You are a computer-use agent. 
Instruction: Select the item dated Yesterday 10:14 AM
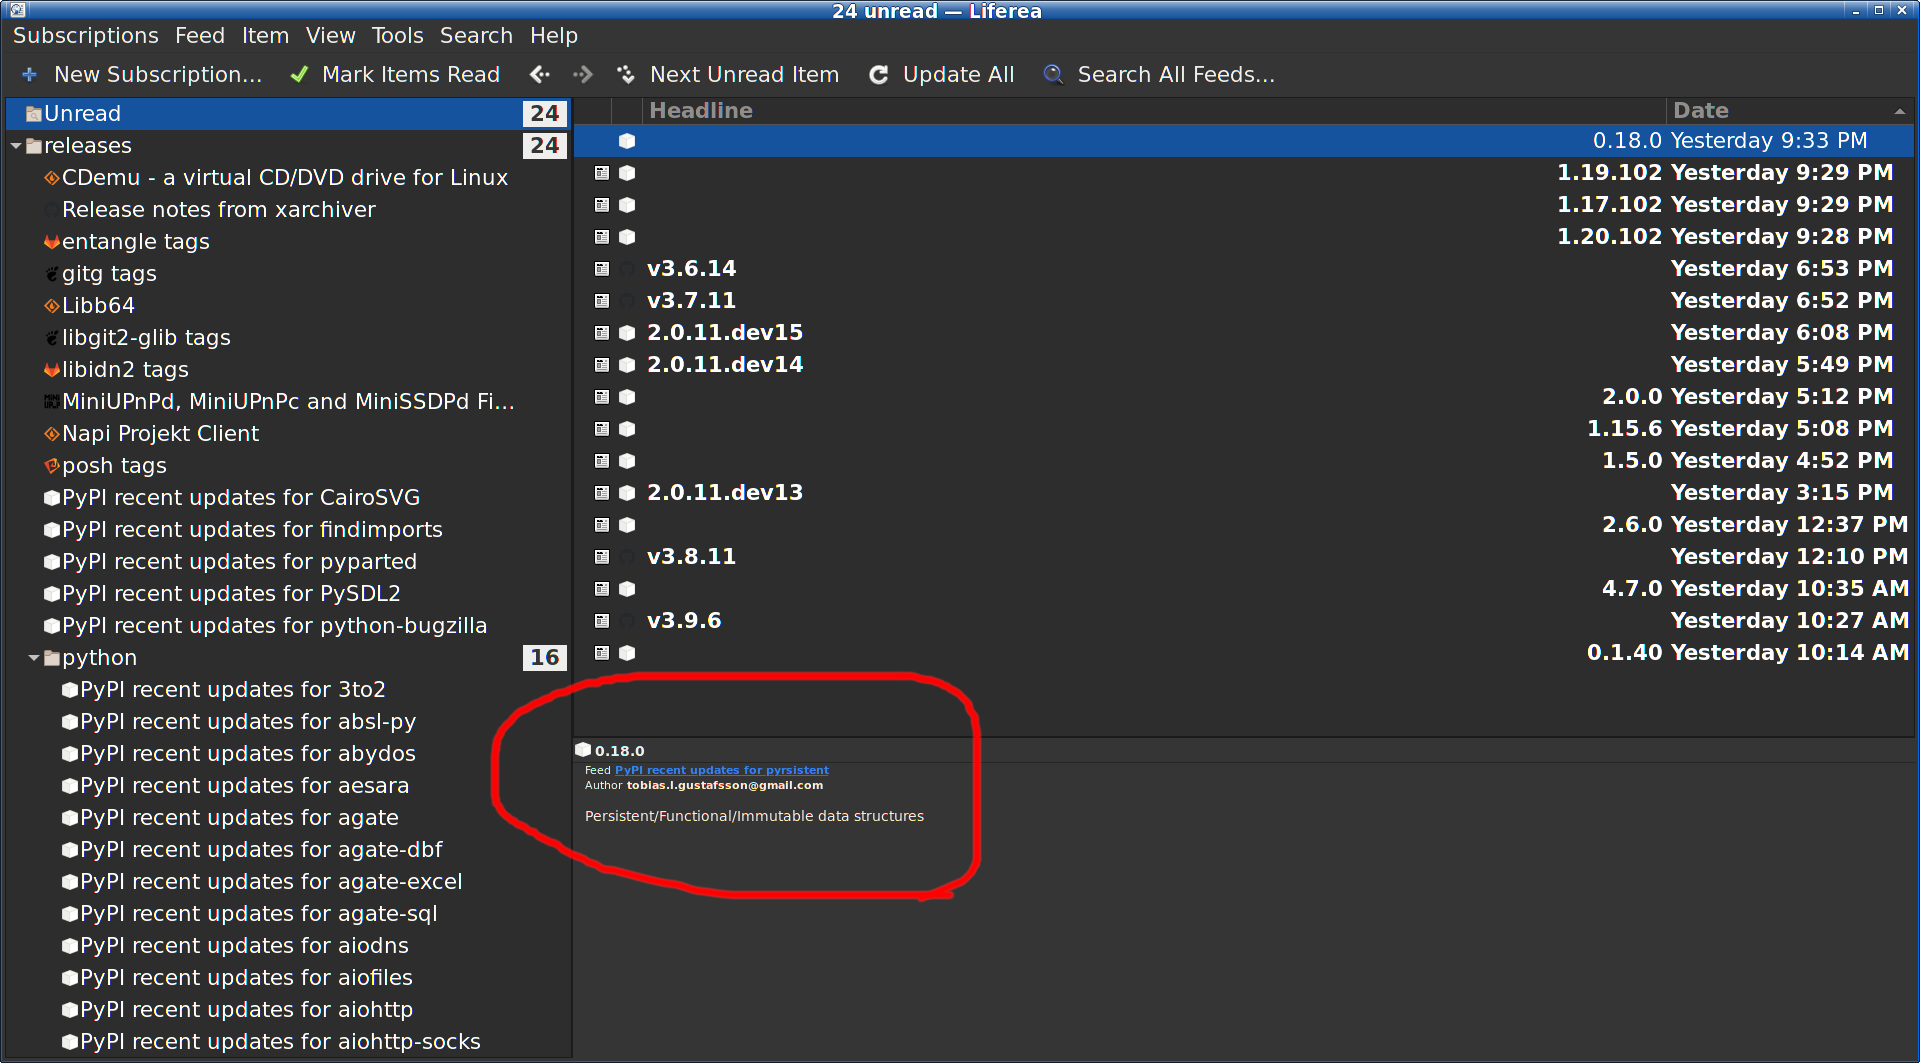tap(1244, 653)
